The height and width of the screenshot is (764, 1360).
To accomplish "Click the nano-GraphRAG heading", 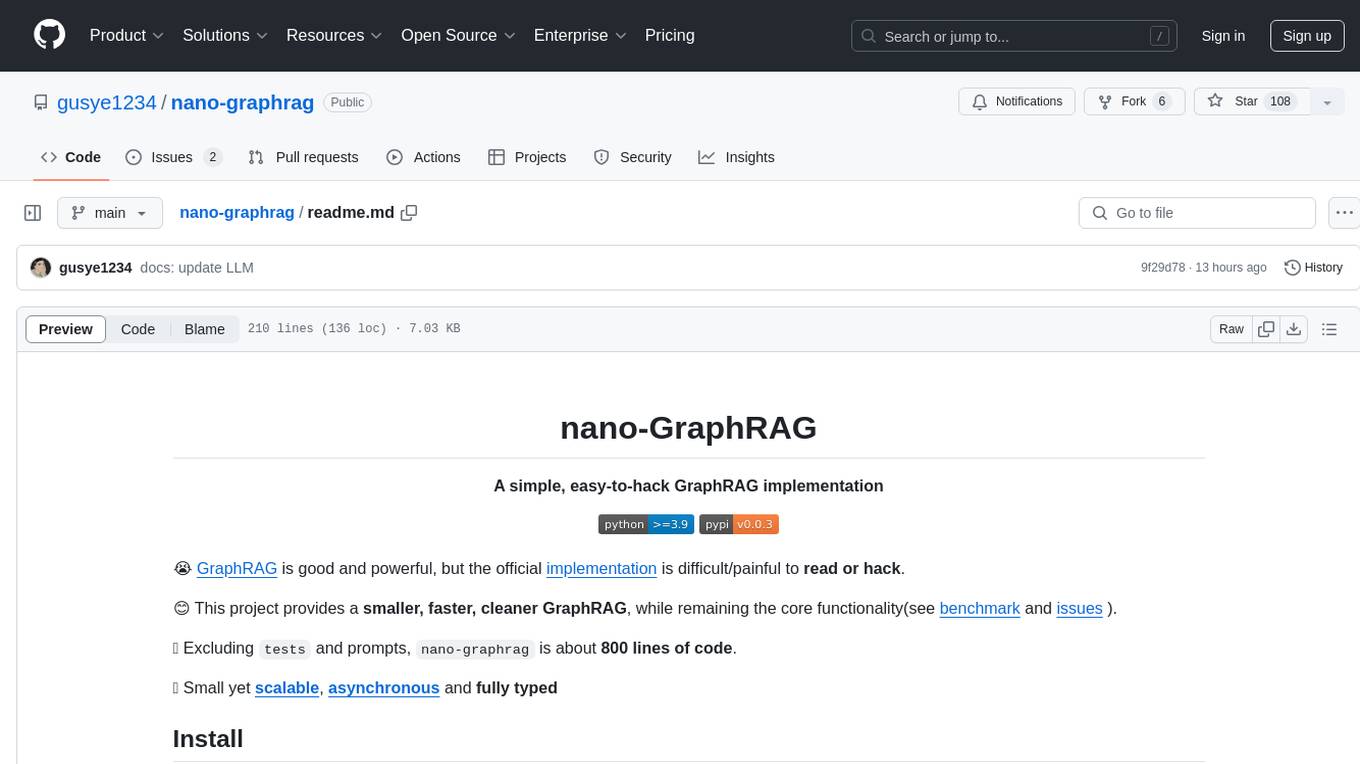I will [689, 428].
